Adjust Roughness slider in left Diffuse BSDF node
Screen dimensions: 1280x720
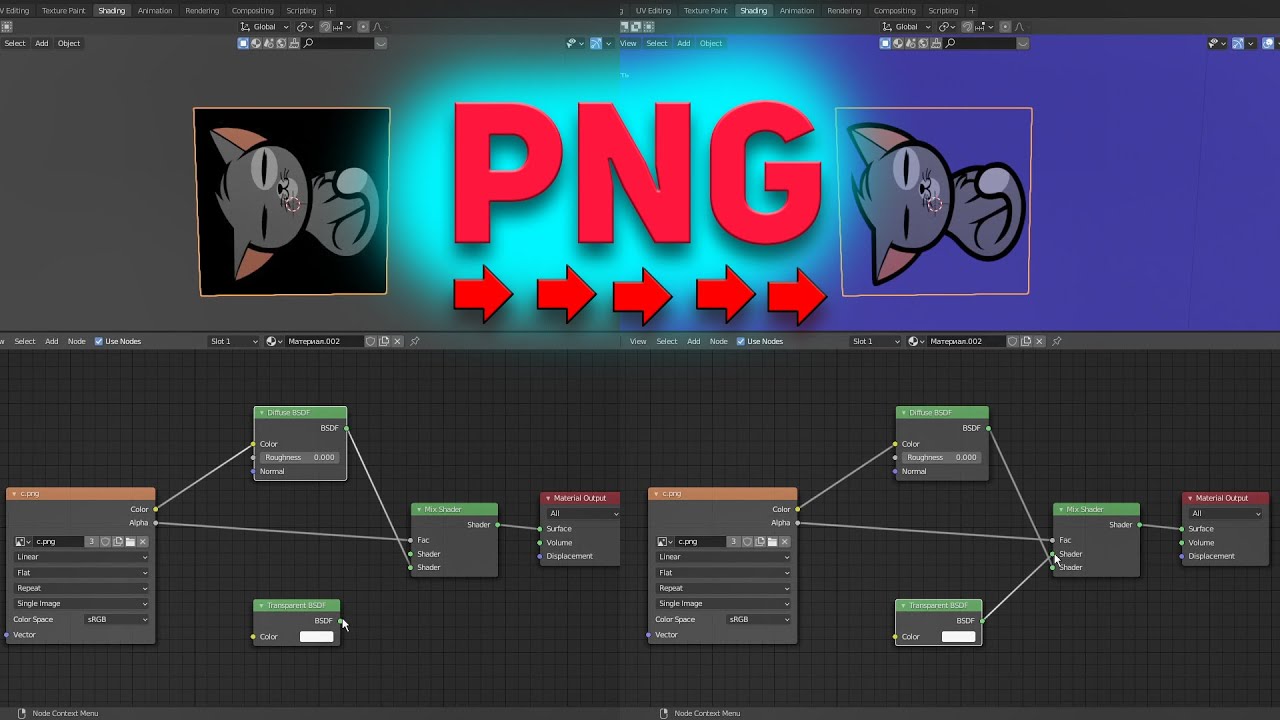pos(300,457)
